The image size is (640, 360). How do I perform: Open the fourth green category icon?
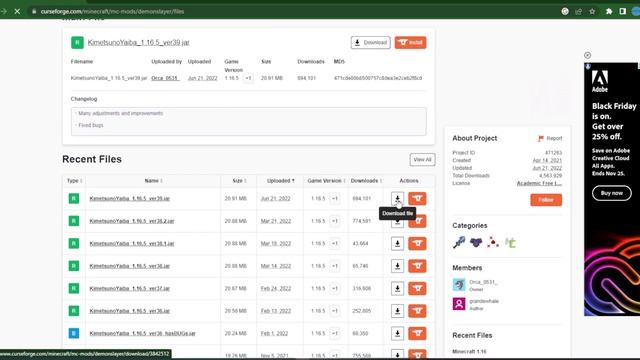(x=510, y=242)
